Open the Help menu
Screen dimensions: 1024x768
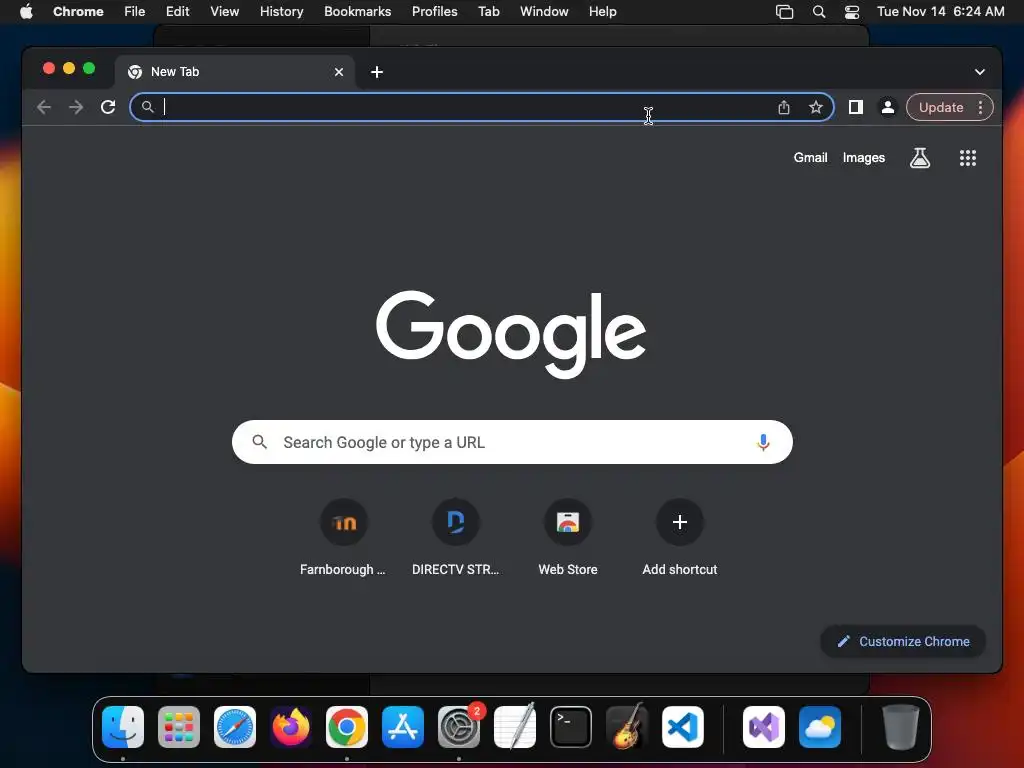click(x=602, y=12)
